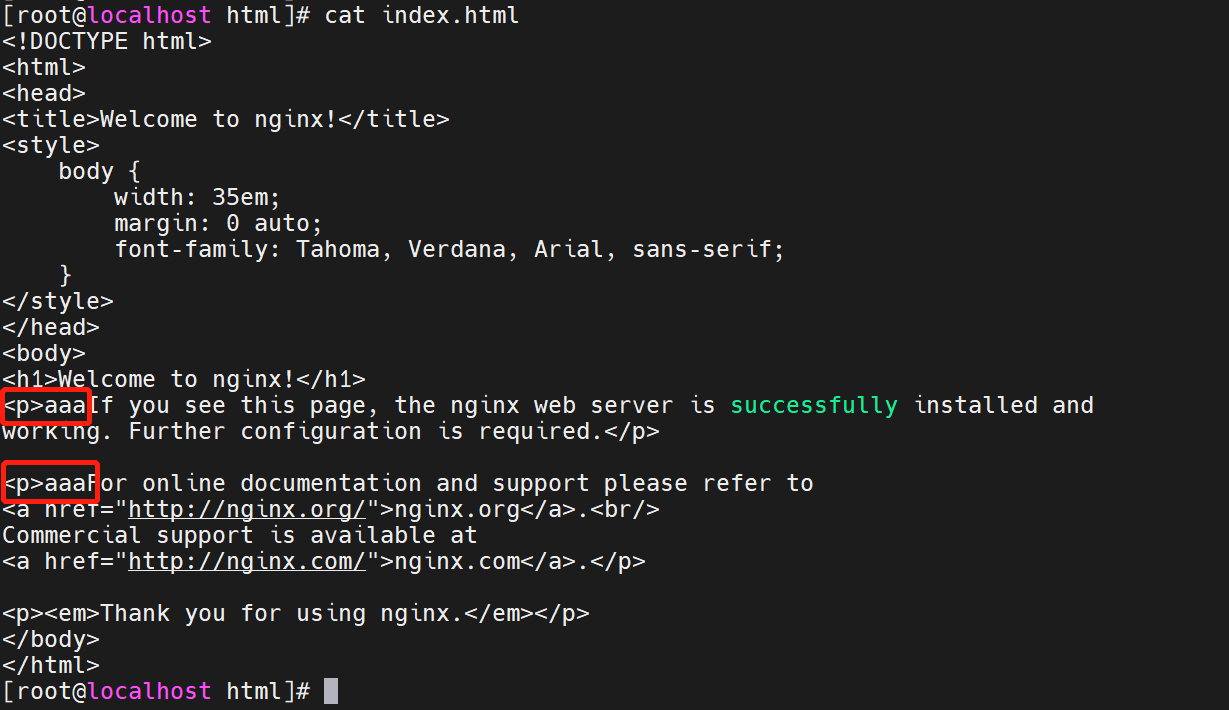Click the opening body tag
Screen dimensions: 1229x710
(44, 354)
